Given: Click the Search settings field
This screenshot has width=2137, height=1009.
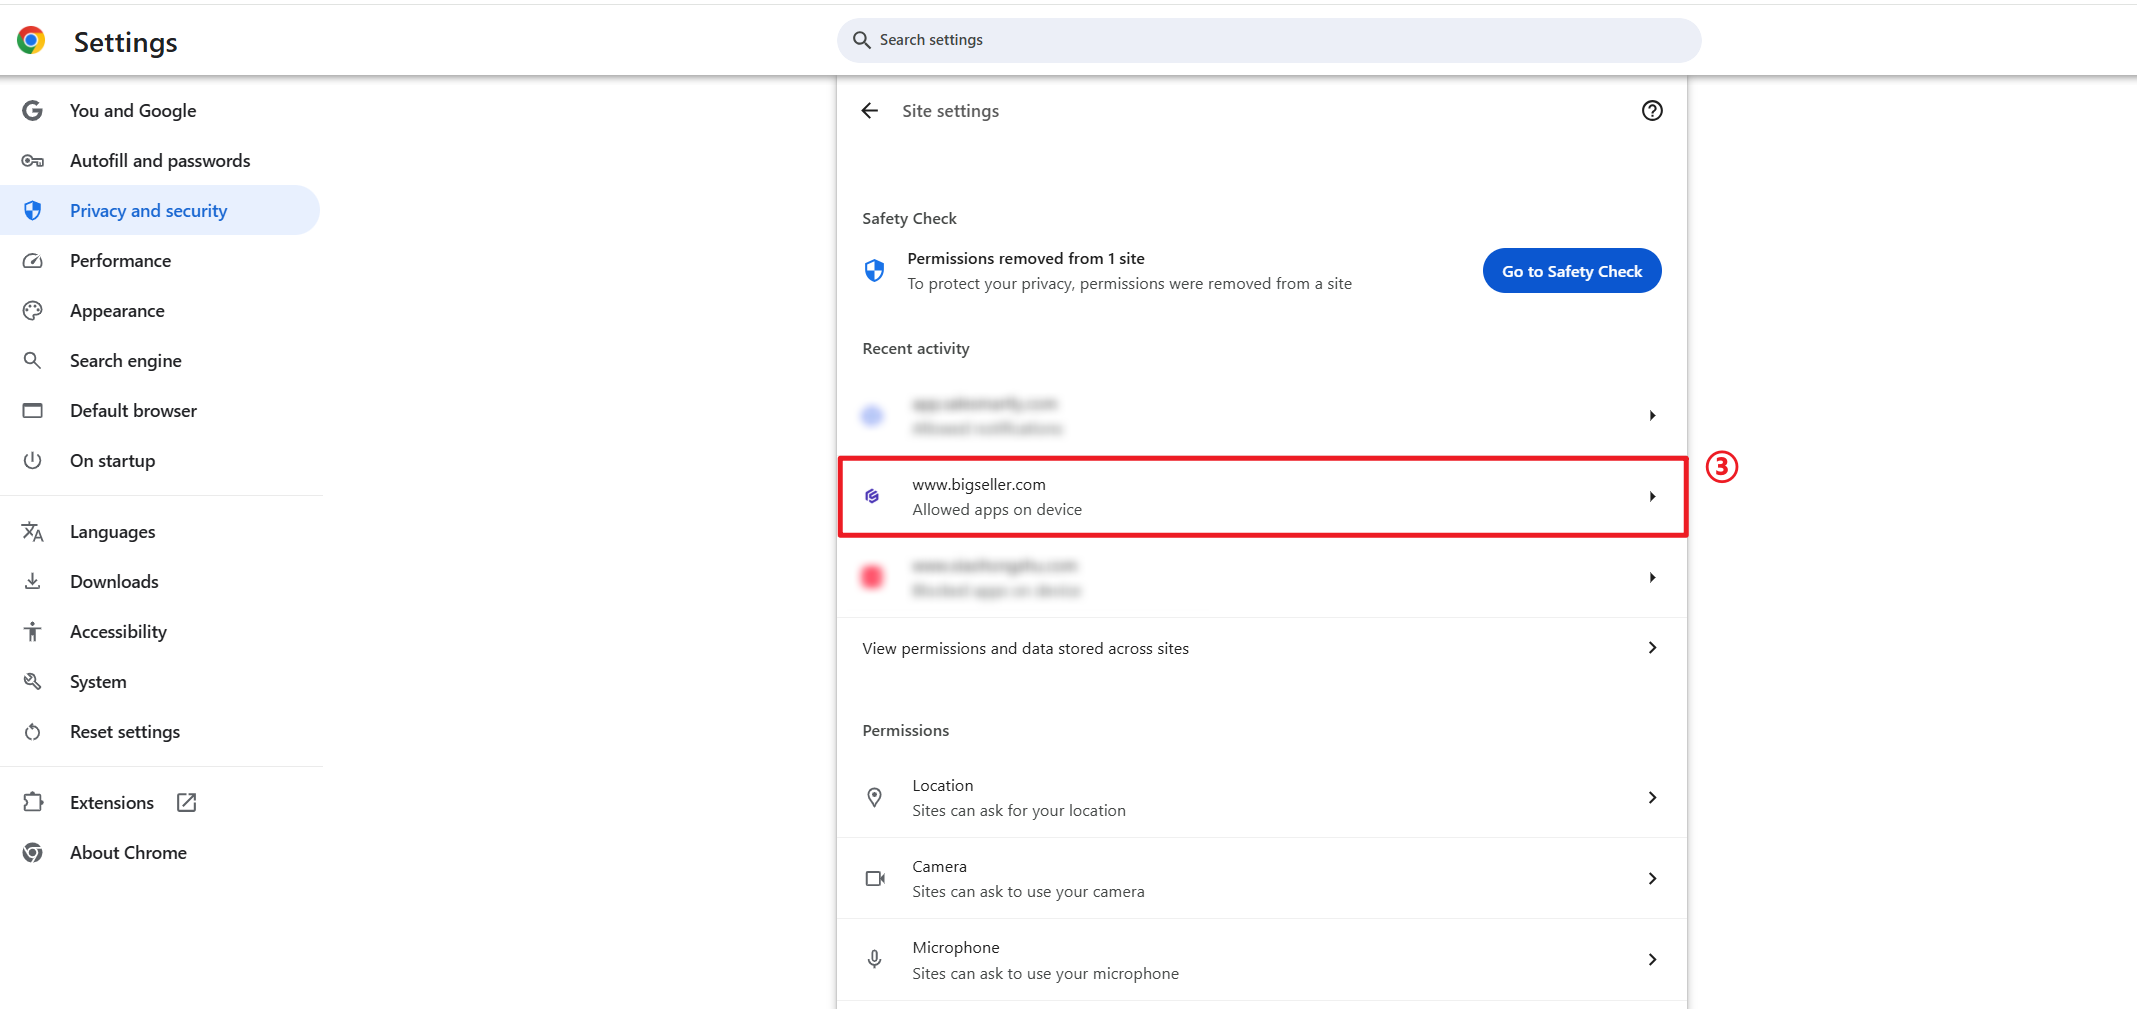Looking at the screenshot, I should (1268, 40).
